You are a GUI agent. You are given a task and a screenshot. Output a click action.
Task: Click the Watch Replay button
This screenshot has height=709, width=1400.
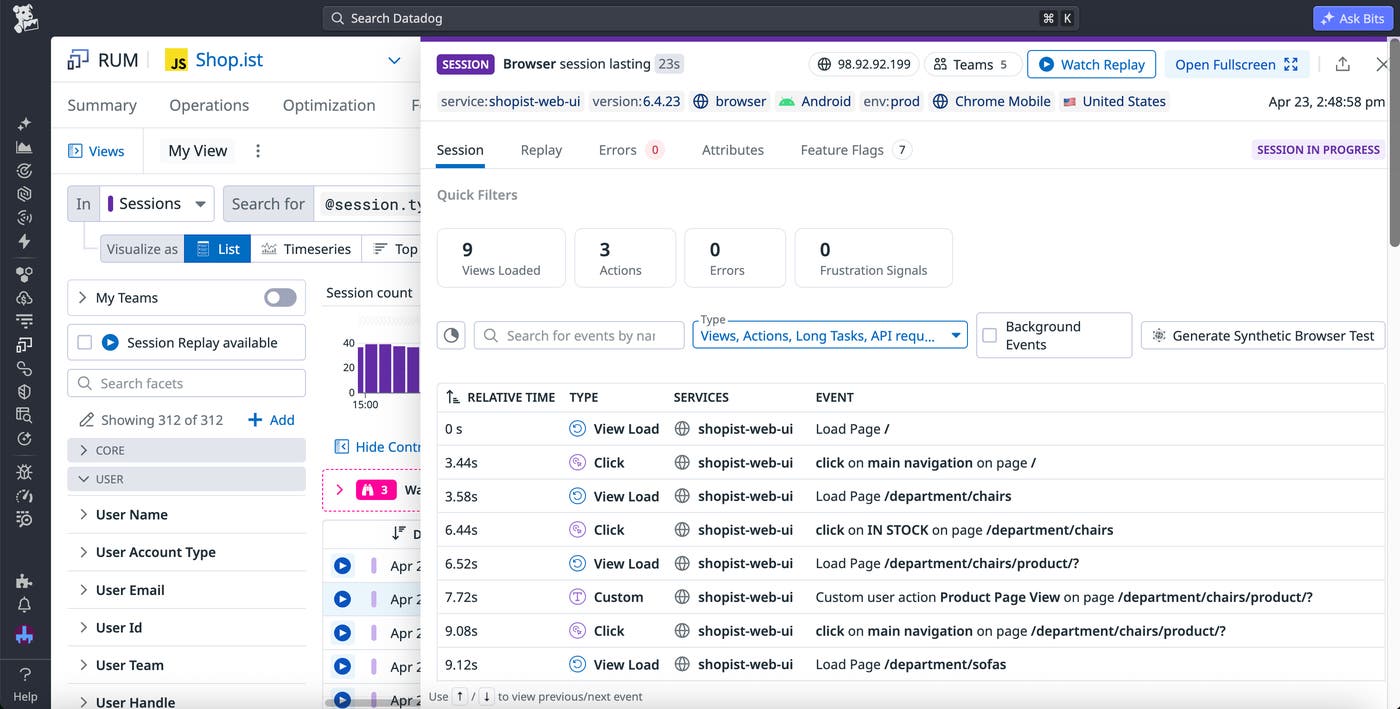click(x=1091, y=64)
